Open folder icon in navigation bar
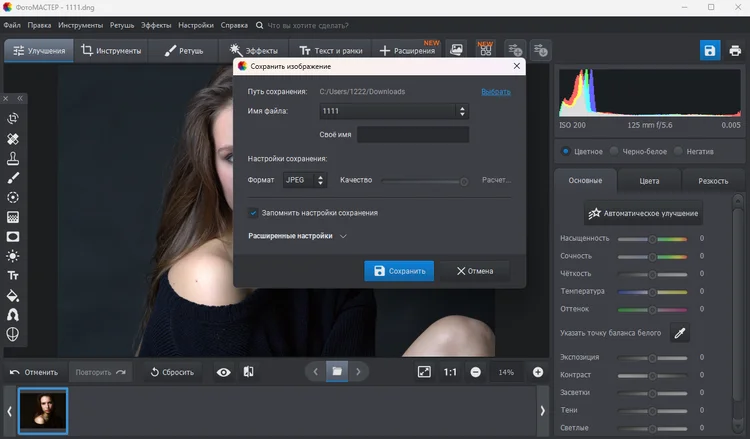This screenshot has width=750, height=439. (x=337, y=372)
